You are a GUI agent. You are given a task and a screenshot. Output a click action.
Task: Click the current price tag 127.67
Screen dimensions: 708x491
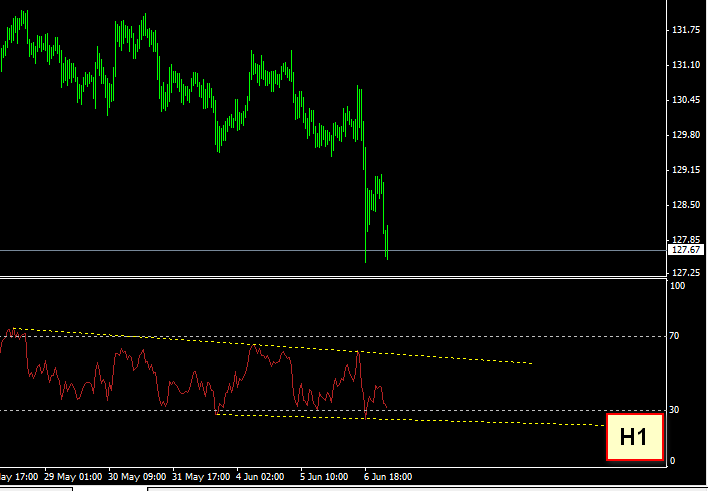click(x=685, y=250)
